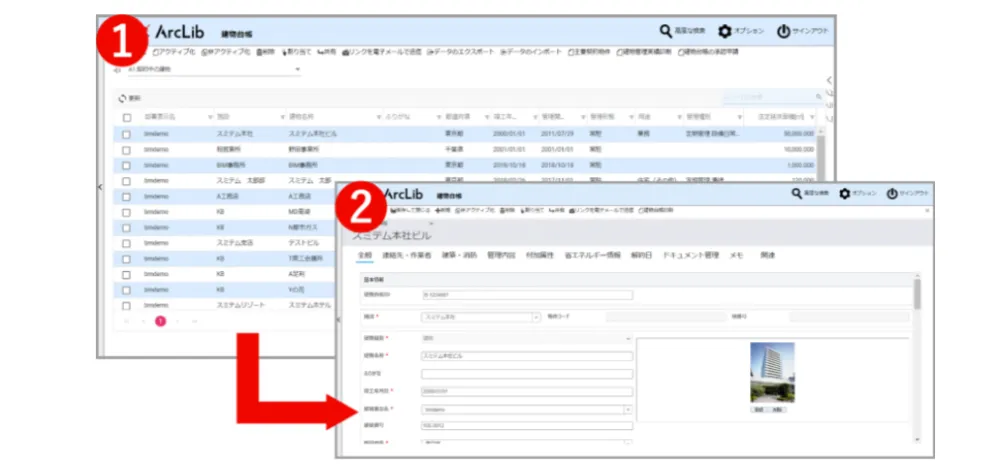Click 非アクティブ化 in the list window toolbar
This screenshot has height=470, width=1000.
tap(226, 52)
